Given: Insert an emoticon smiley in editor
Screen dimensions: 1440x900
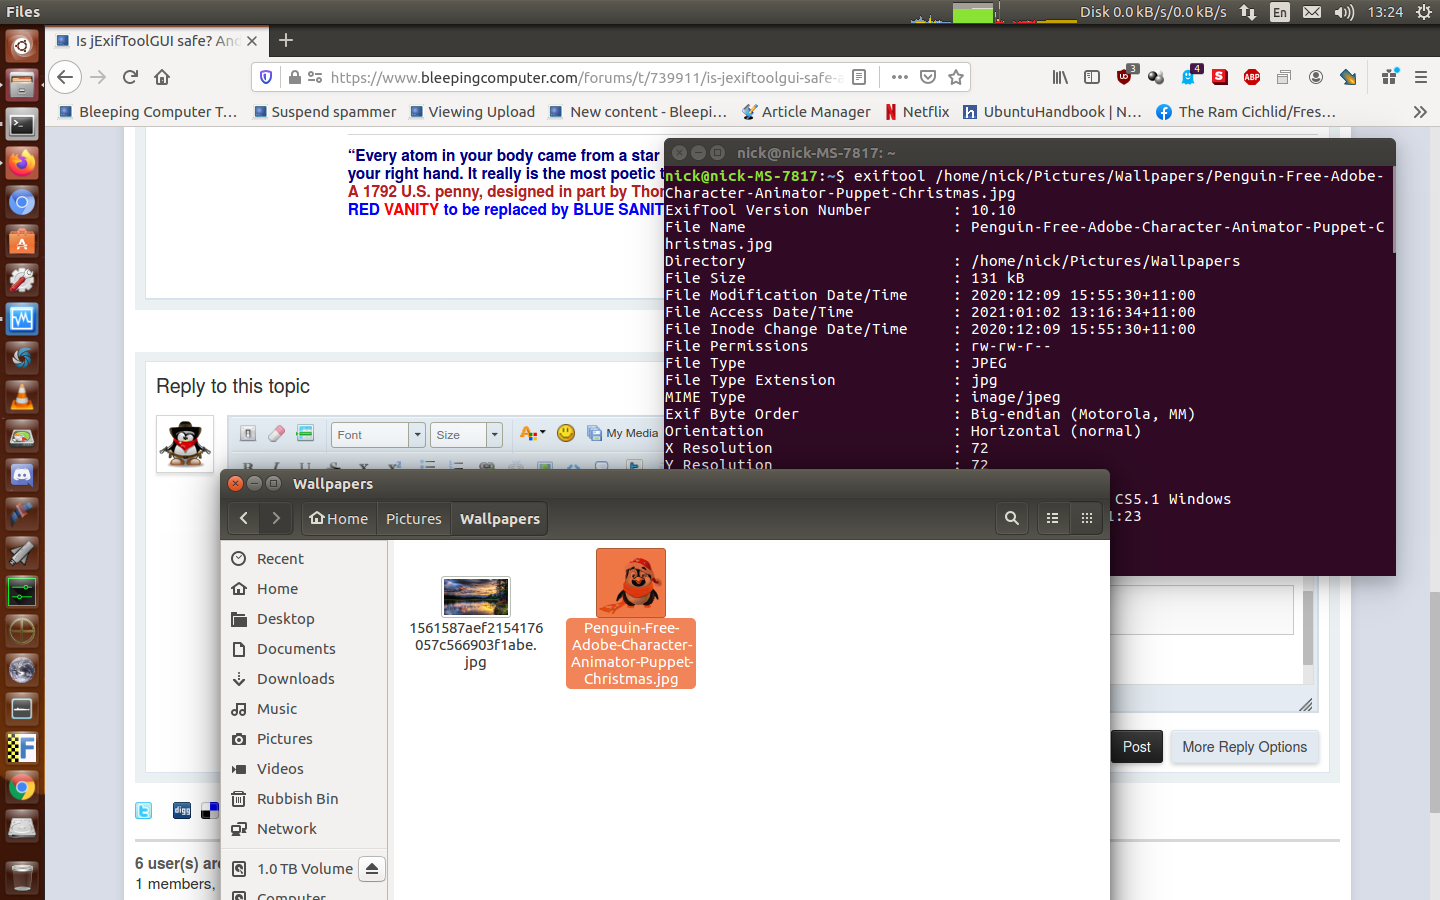Looking at the screenshot, I should (x=566, y=433).
